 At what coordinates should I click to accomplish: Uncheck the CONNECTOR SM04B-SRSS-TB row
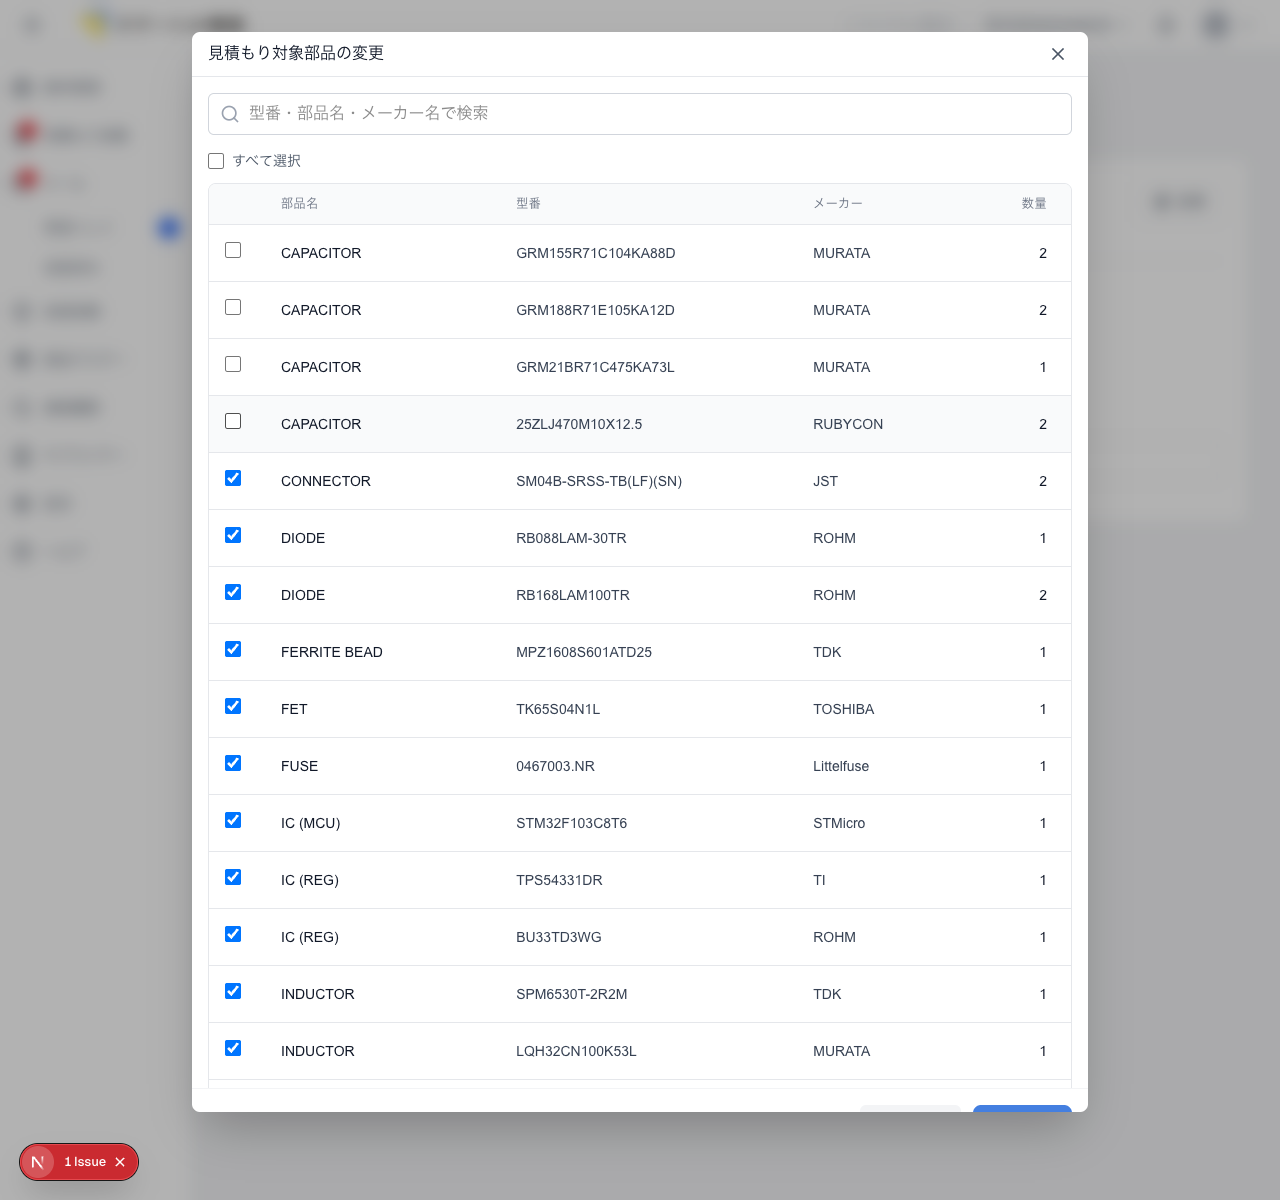(233, 478)
